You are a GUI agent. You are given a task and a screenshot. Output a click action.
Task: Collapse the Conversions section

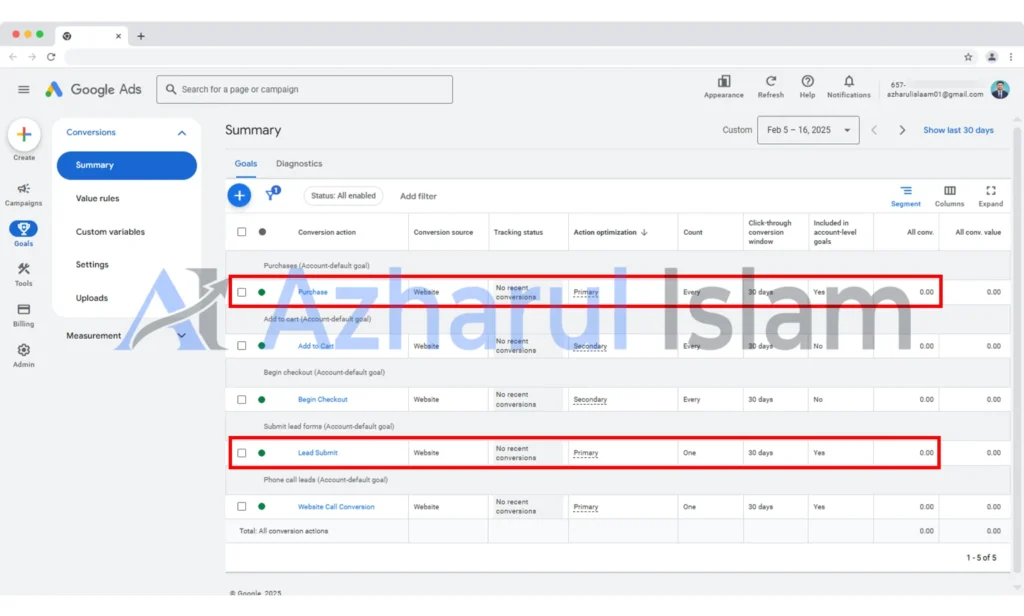(x=182, y=133)
